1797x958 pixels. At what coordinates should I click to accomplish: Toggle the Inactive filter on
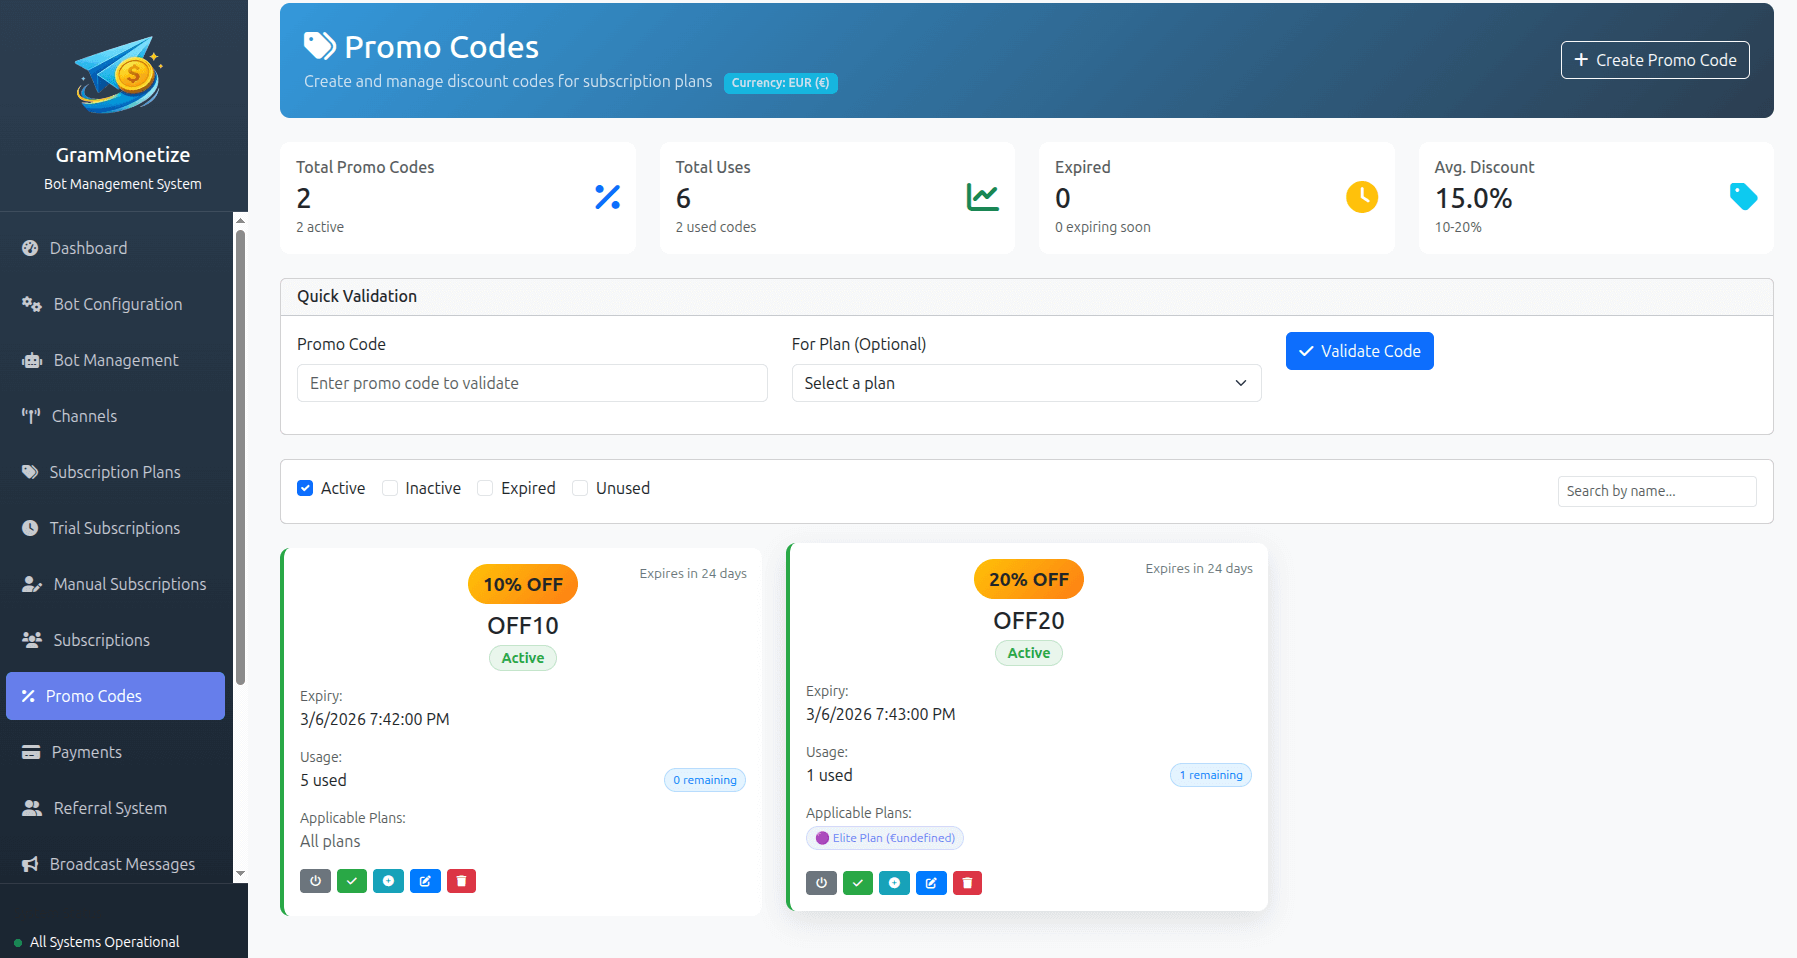click(390, 488)
